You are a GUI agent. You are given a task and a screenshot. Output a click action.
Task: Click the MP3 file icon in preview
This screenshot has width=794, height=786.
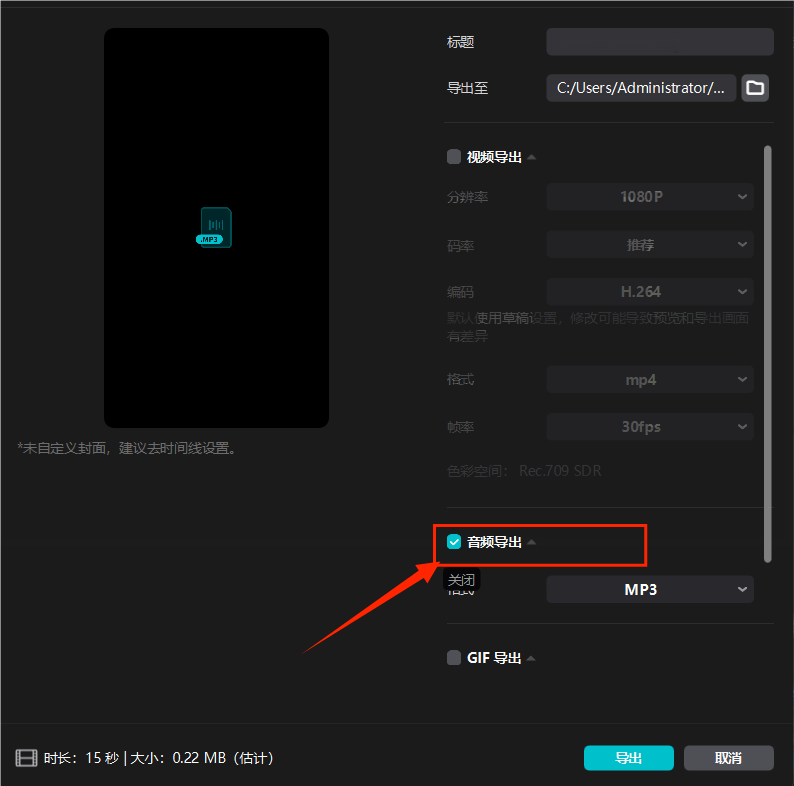(x=215, y=227)
